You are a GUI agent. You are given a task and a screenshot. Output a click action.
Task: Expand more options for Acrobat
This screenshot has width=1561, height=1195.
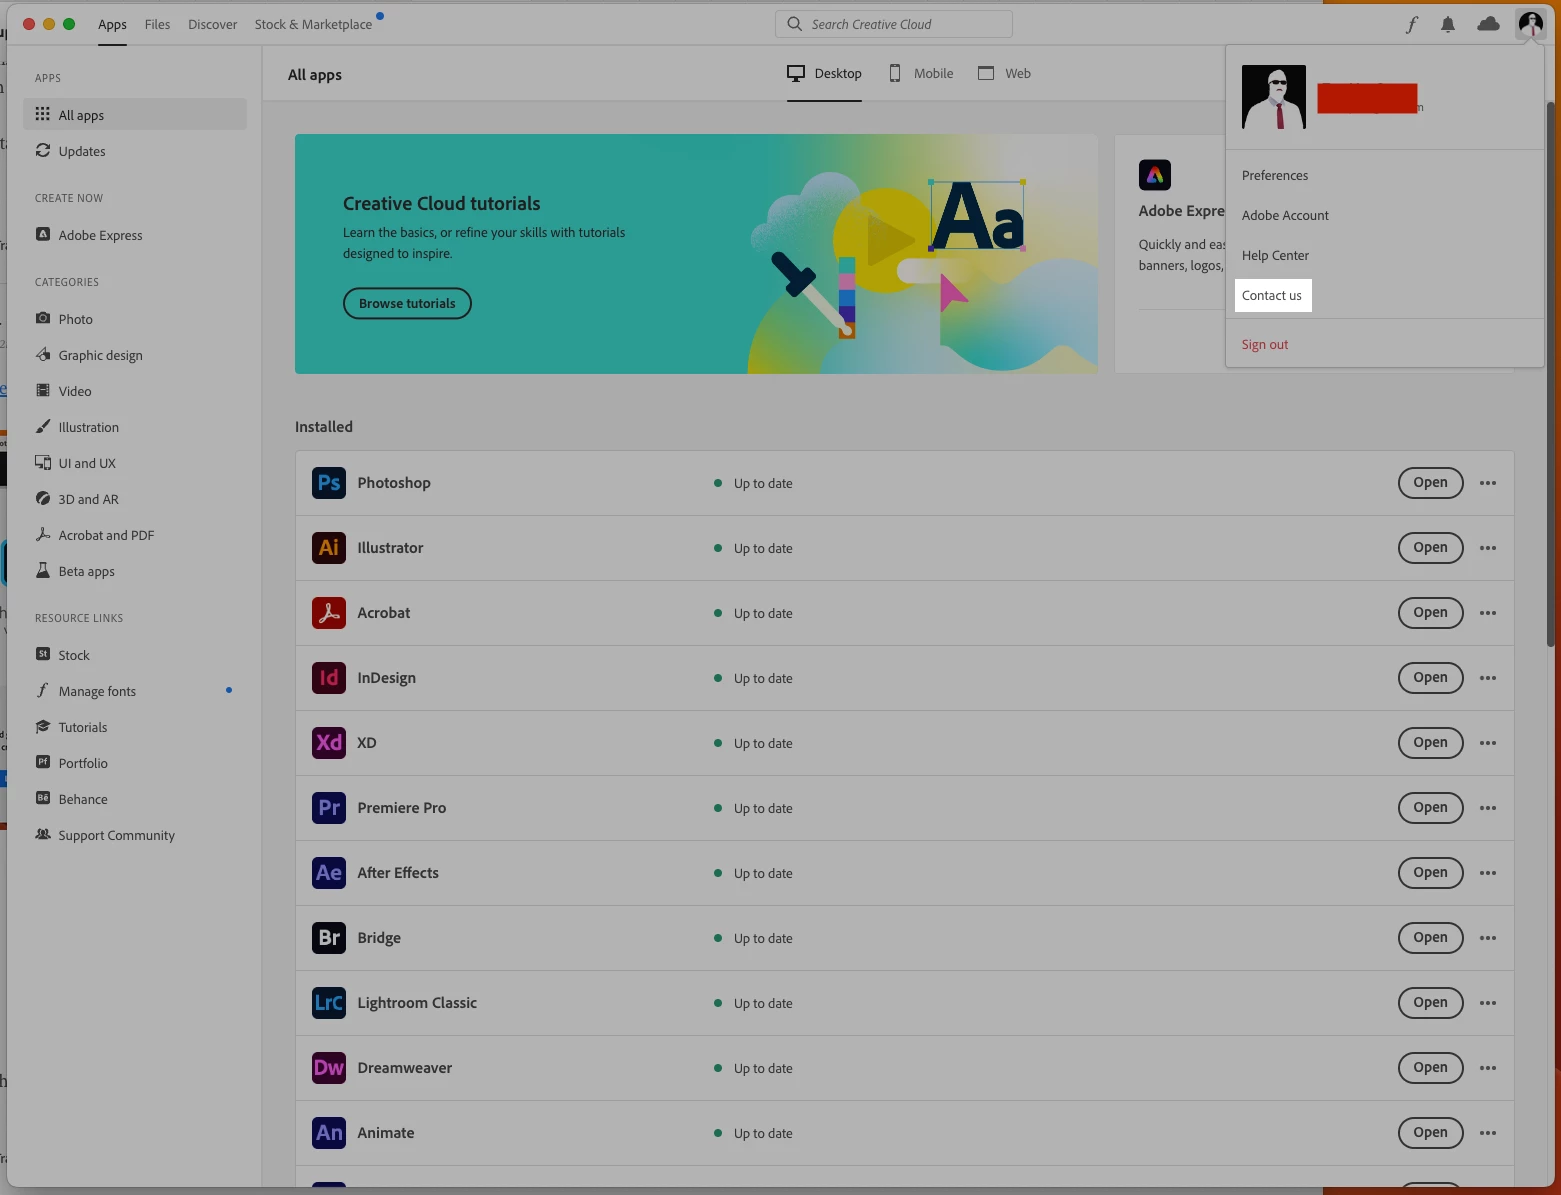(1488, 613)
